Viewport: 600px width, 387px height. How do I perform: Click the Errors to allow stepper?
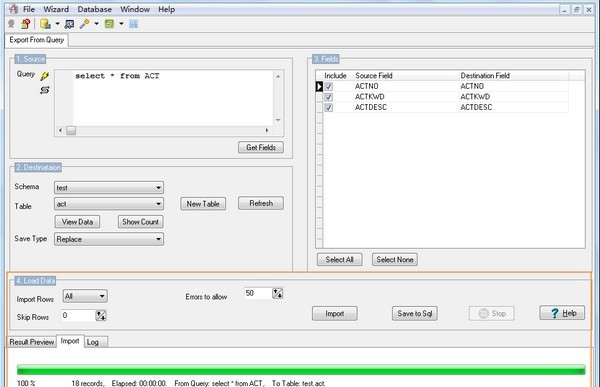(277, 294)
